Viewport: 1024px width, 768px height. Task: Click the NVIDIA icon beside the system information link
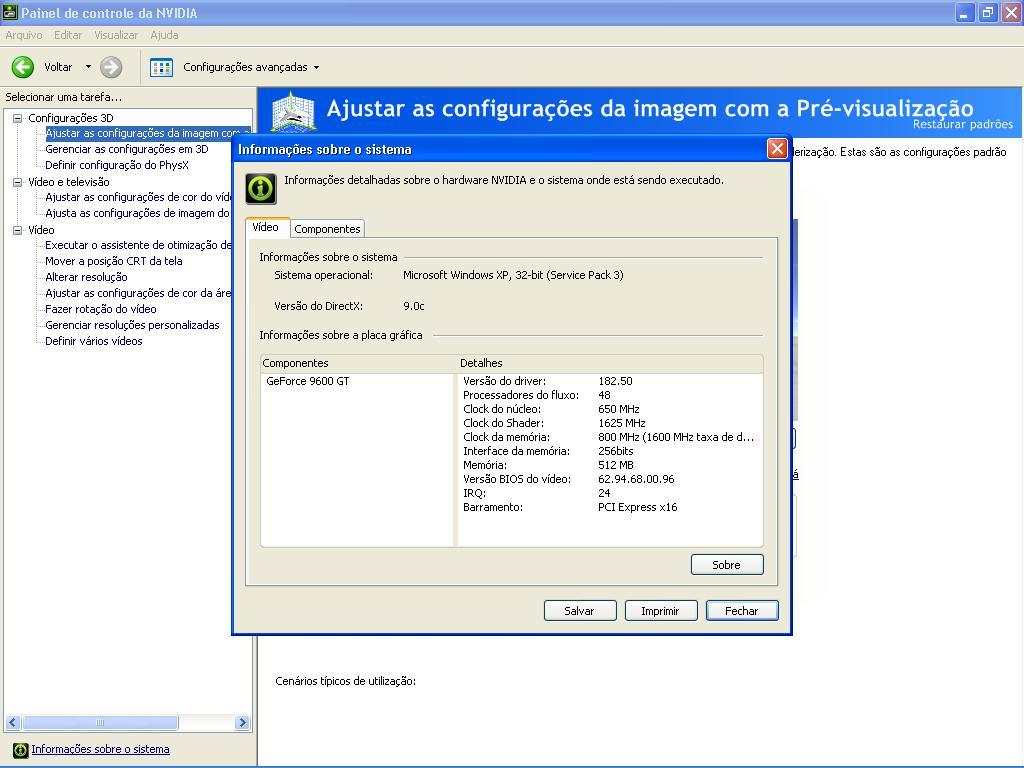[20, 750]
